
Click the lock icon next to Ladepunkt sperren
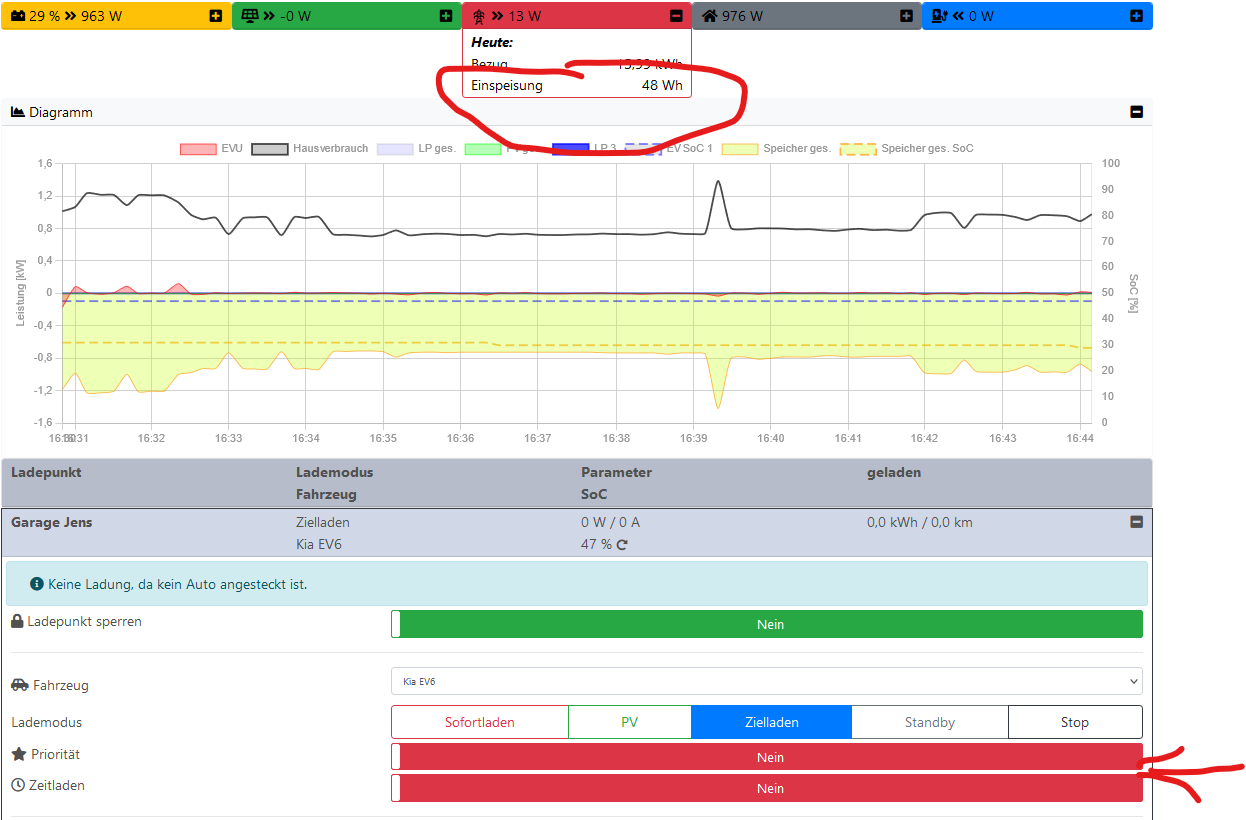[x=17, y=622]
